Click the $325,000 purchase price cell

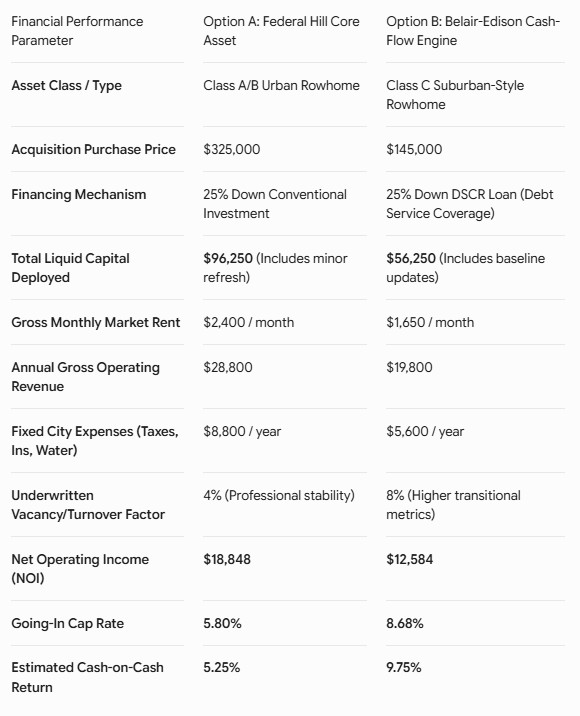[232, 149]
